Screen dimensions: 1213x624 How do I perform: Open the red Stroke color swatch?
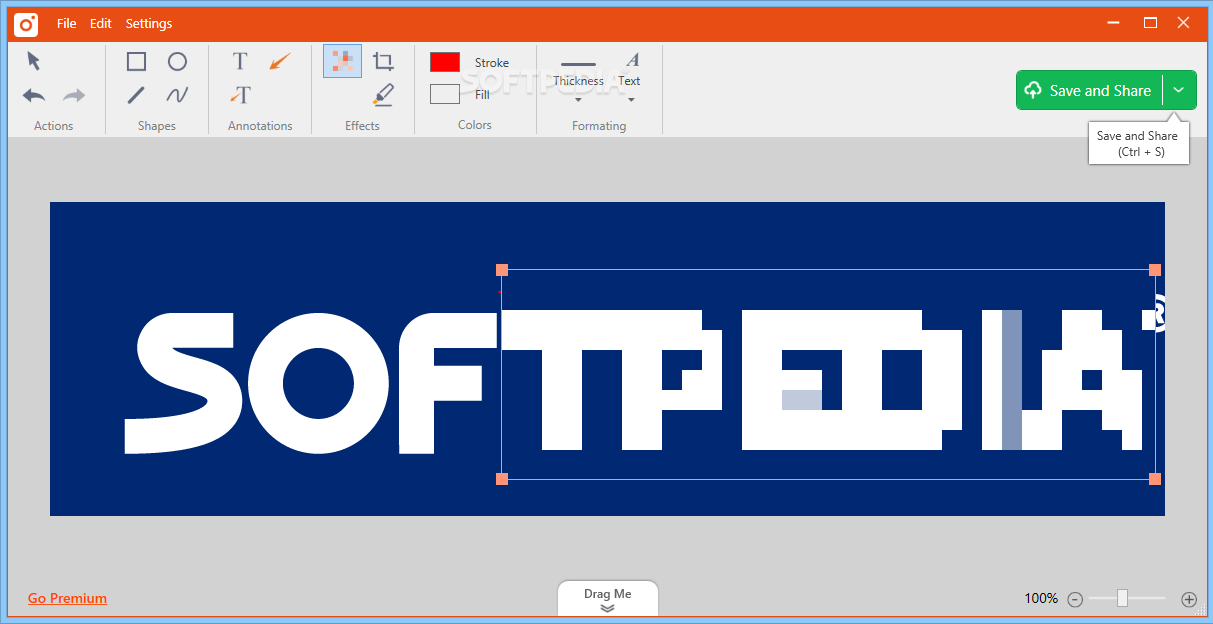pyautogui.click(x=445, y=62)
